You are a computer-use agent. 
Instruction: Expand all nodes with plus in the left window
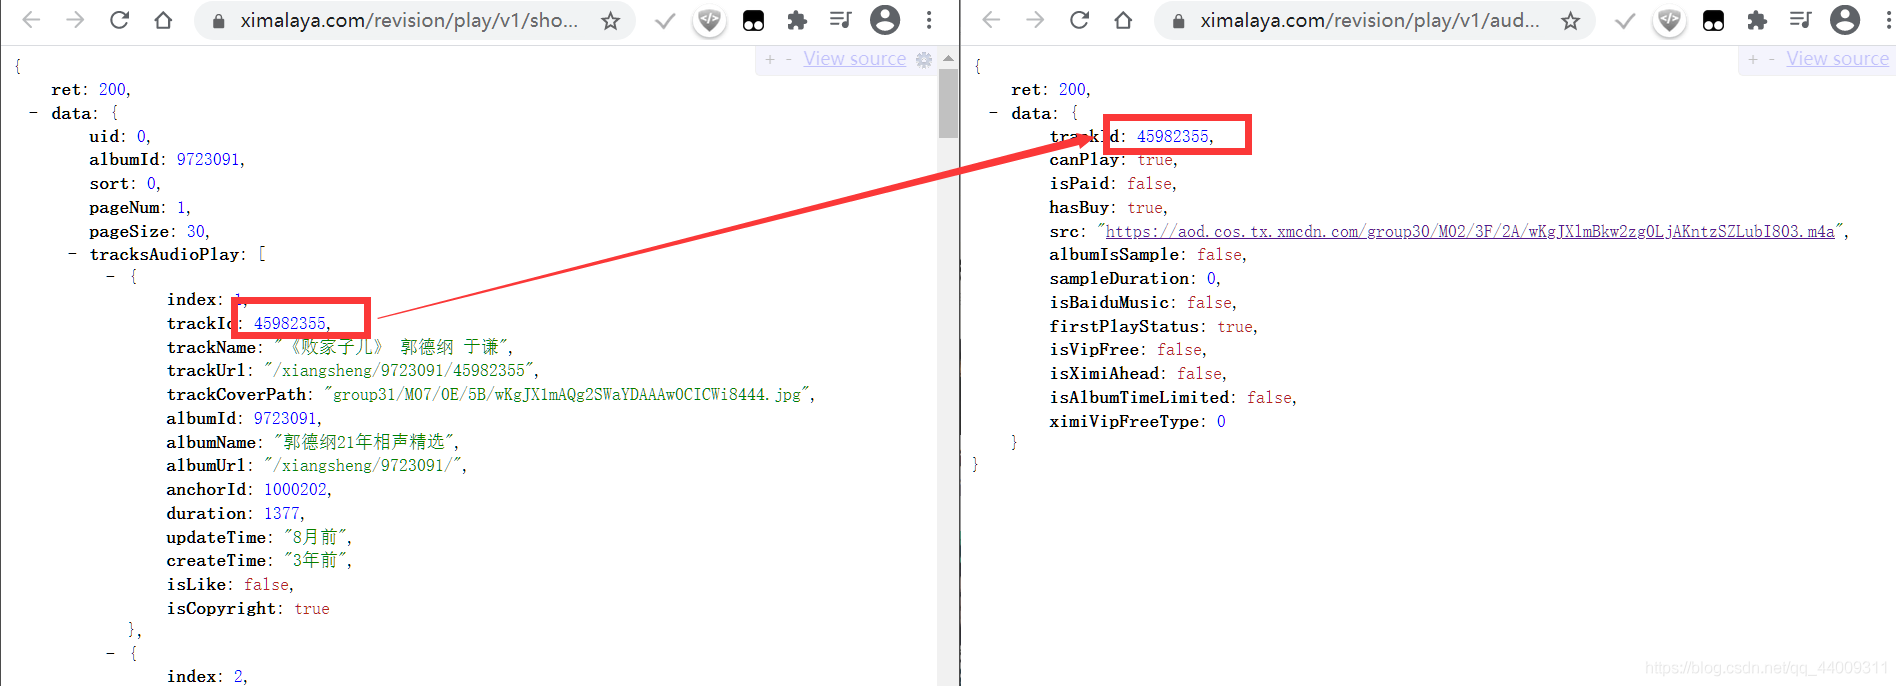click(x=770, y=60)
